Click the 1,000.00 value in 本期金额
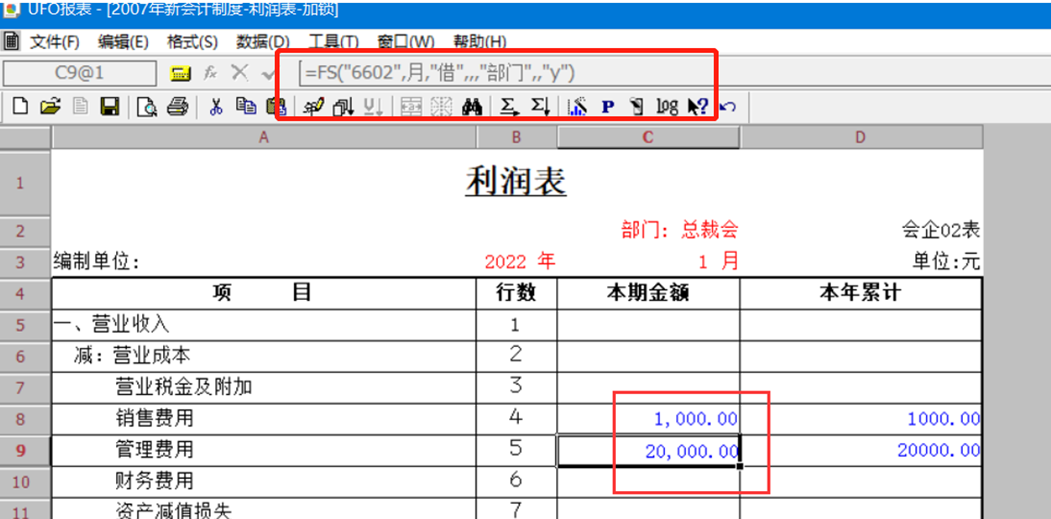Image resolution: width=1051 pixels, height=519 pixels. pos(695,420)
